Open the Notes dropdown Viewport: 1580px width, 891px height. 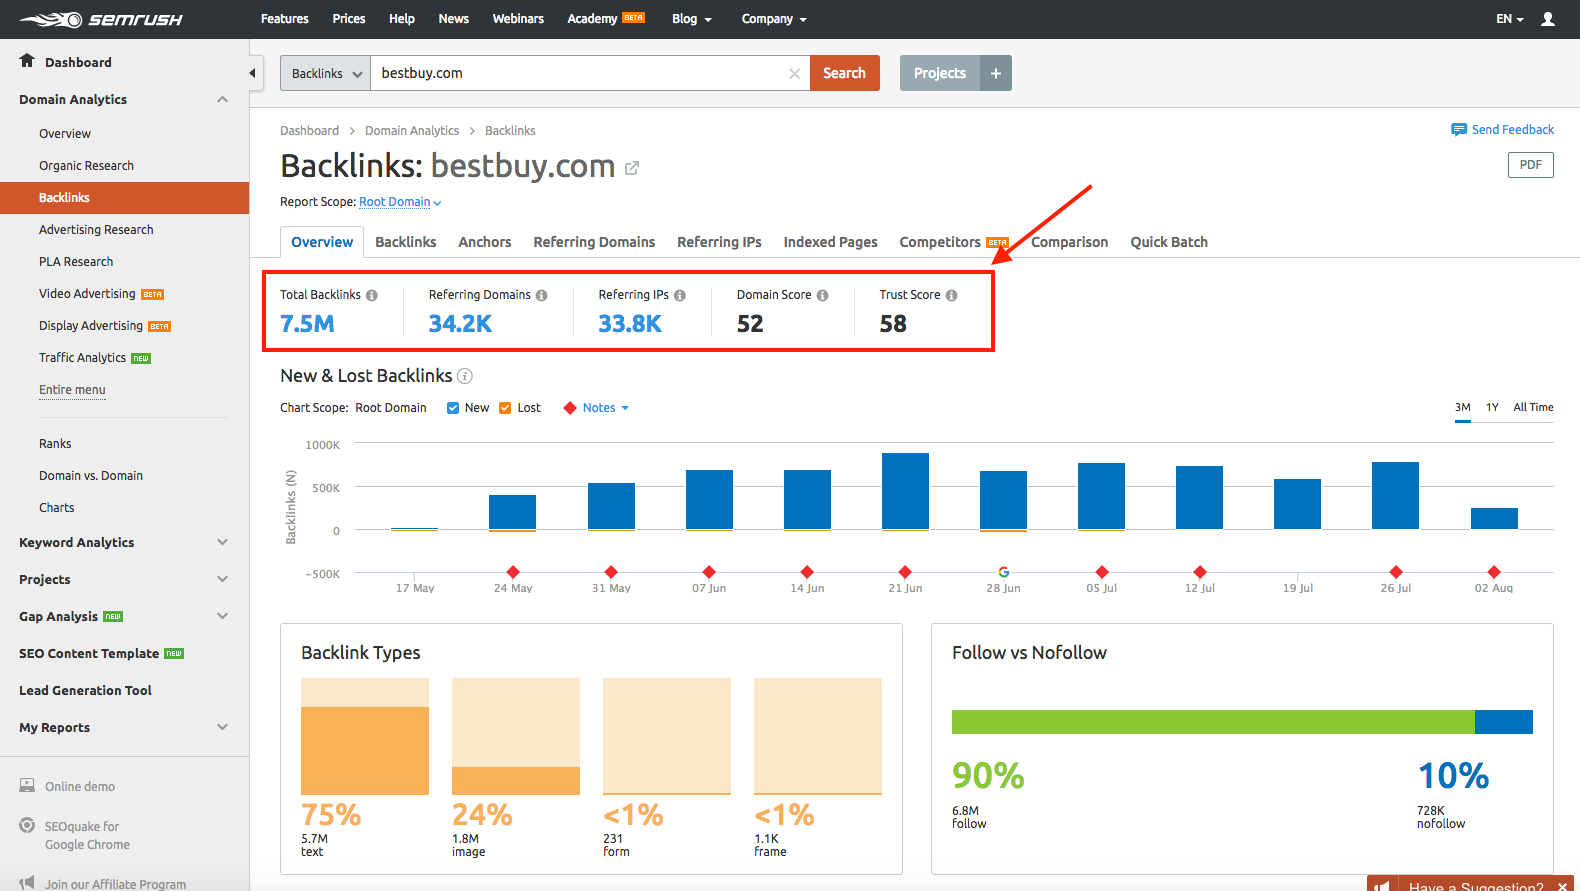pos(606,408)
